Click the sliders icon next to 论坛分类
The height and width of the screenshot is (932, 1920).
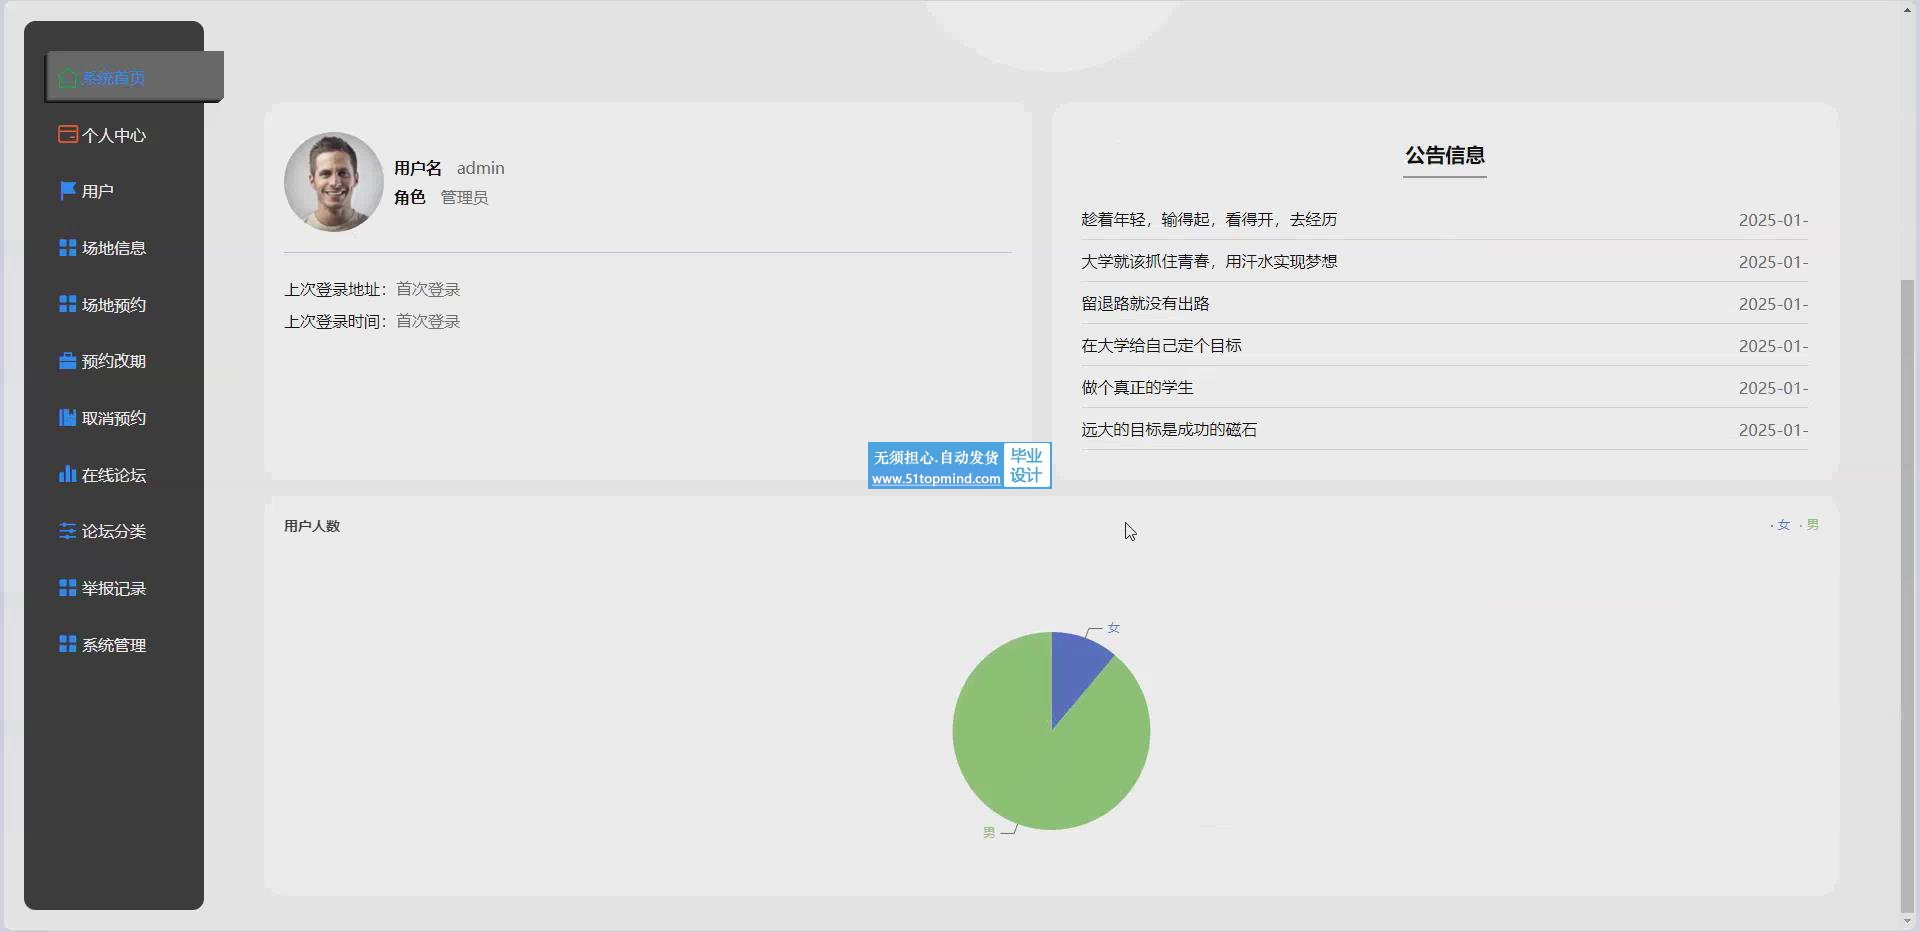click(x=67, y=531)
